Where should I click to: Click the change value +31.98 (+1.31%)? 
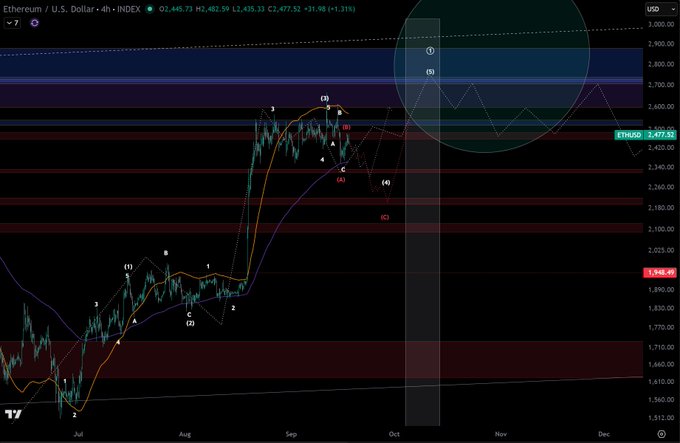click(x=330, y=9)
